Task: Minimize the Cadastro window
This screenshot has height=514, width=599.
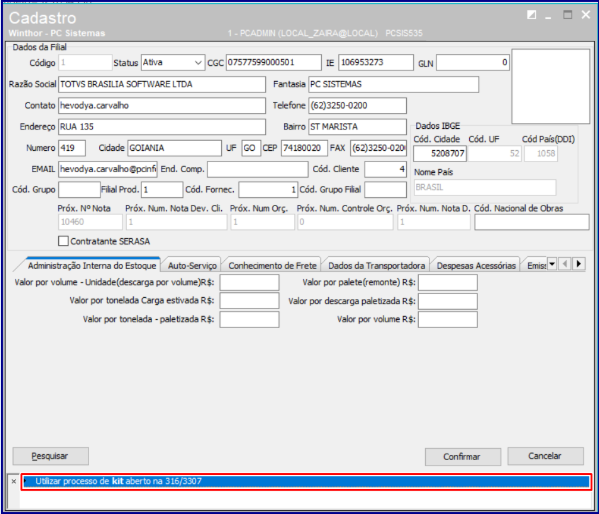Action: [549, 17]
